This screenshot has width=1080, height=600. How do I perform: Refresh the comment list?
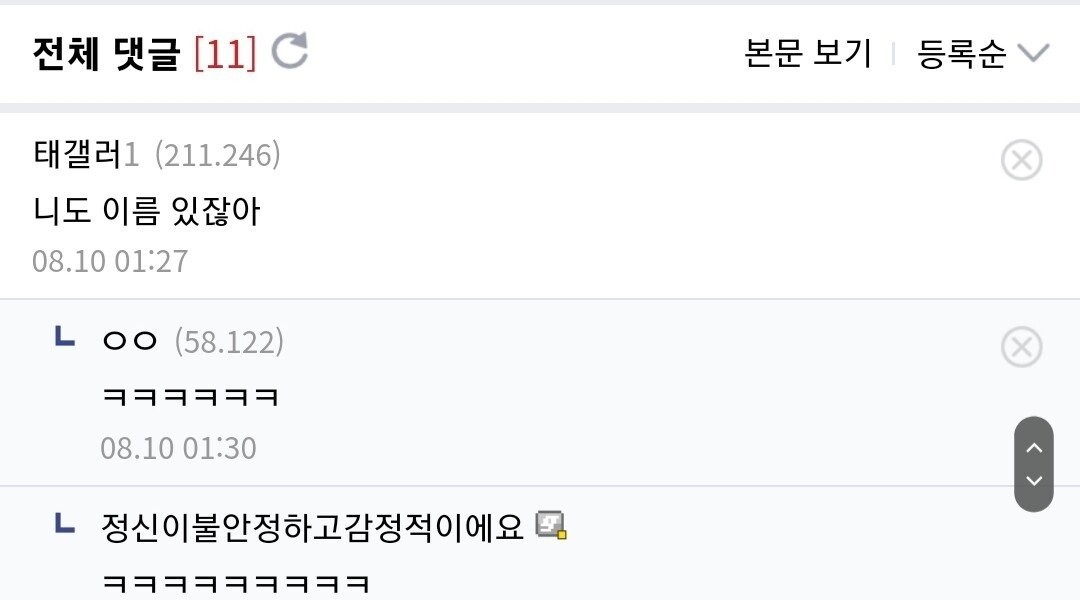(x=290, y=52)
